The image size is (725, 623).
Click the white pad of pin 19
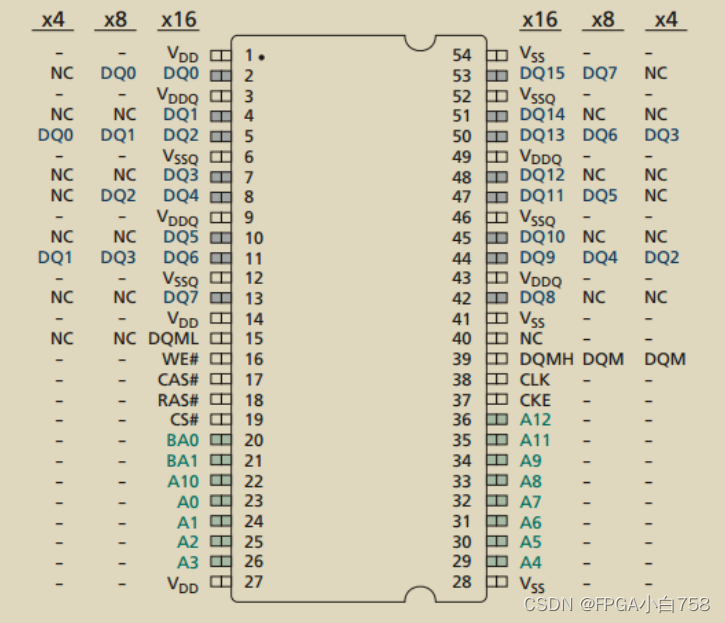pyautogui.click(x=221, y=419)
